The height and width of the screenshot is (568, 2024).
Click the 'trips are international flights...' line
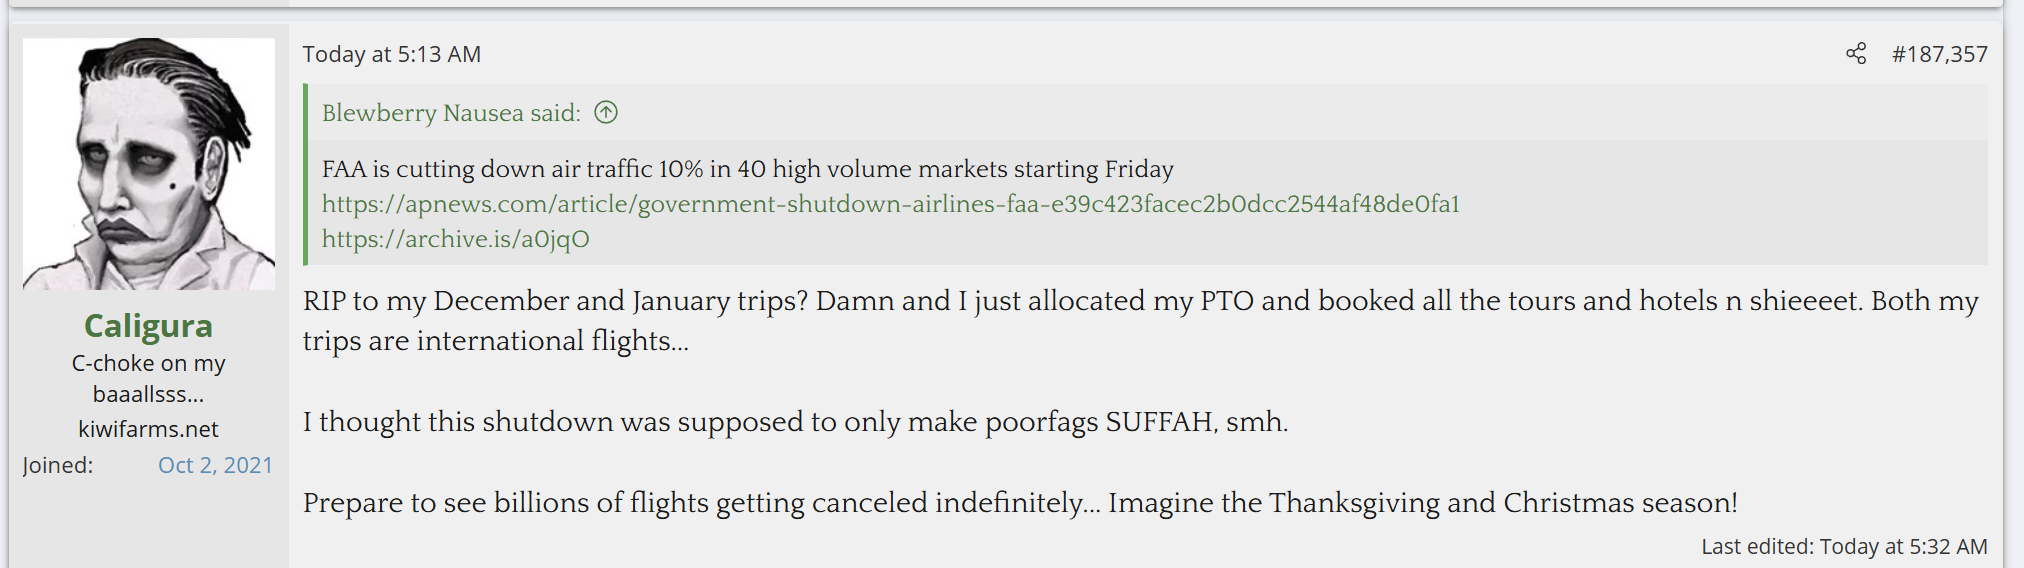496,341
